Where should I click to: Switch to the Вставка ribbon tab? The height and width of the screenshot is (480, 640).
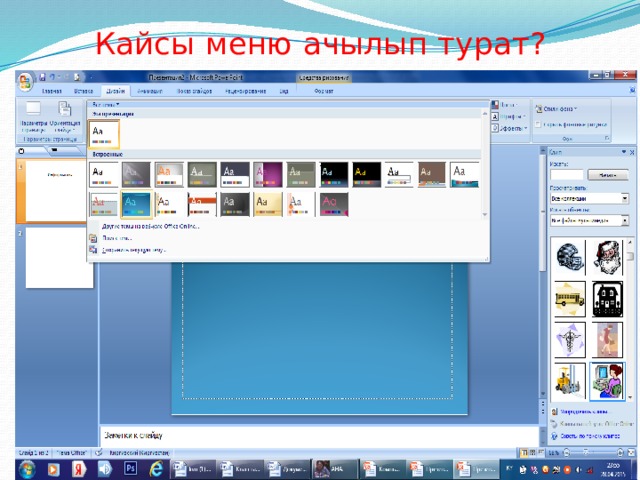84,91
